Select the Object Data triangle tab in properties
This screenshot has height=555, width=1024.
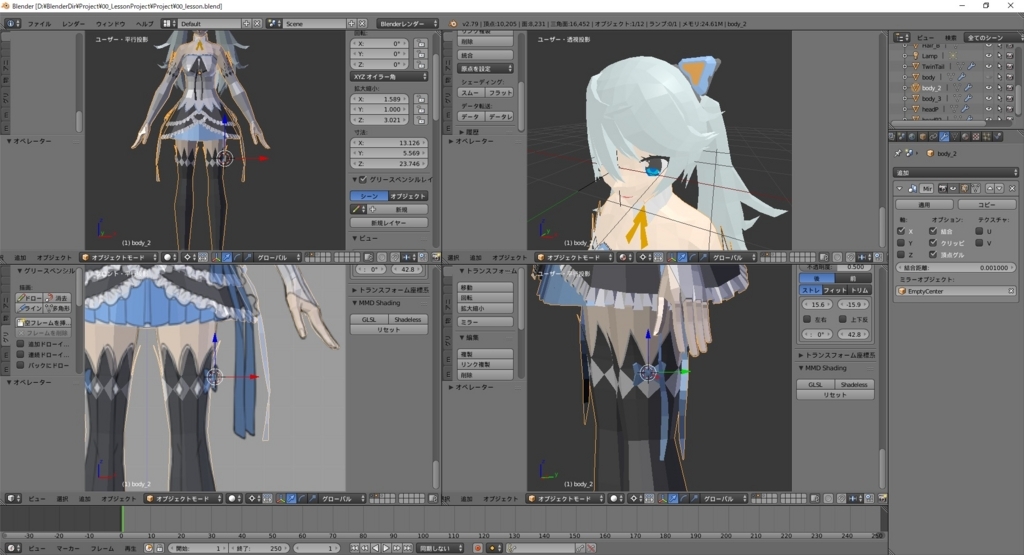(x=955, y=136)
